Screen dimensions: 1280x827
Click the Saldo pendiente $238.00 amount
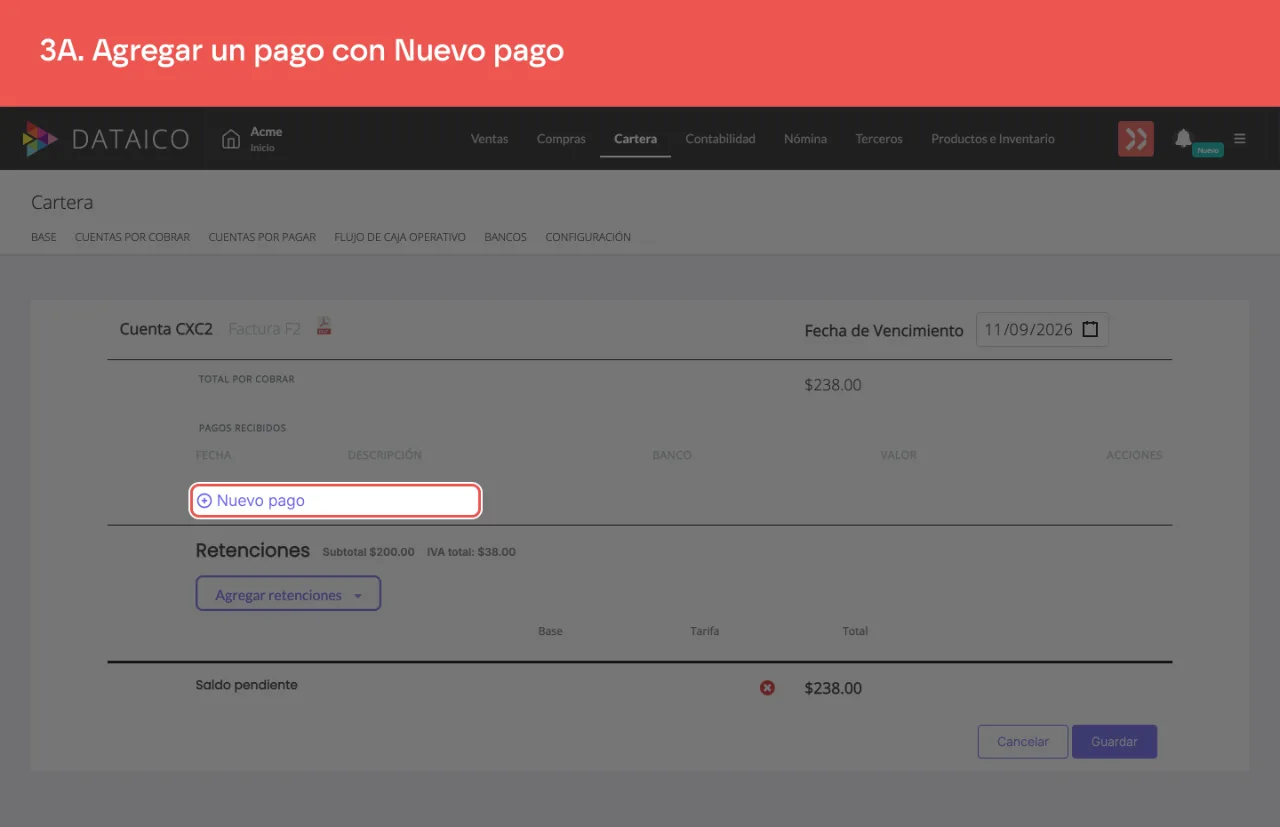(x=833, y=688)
